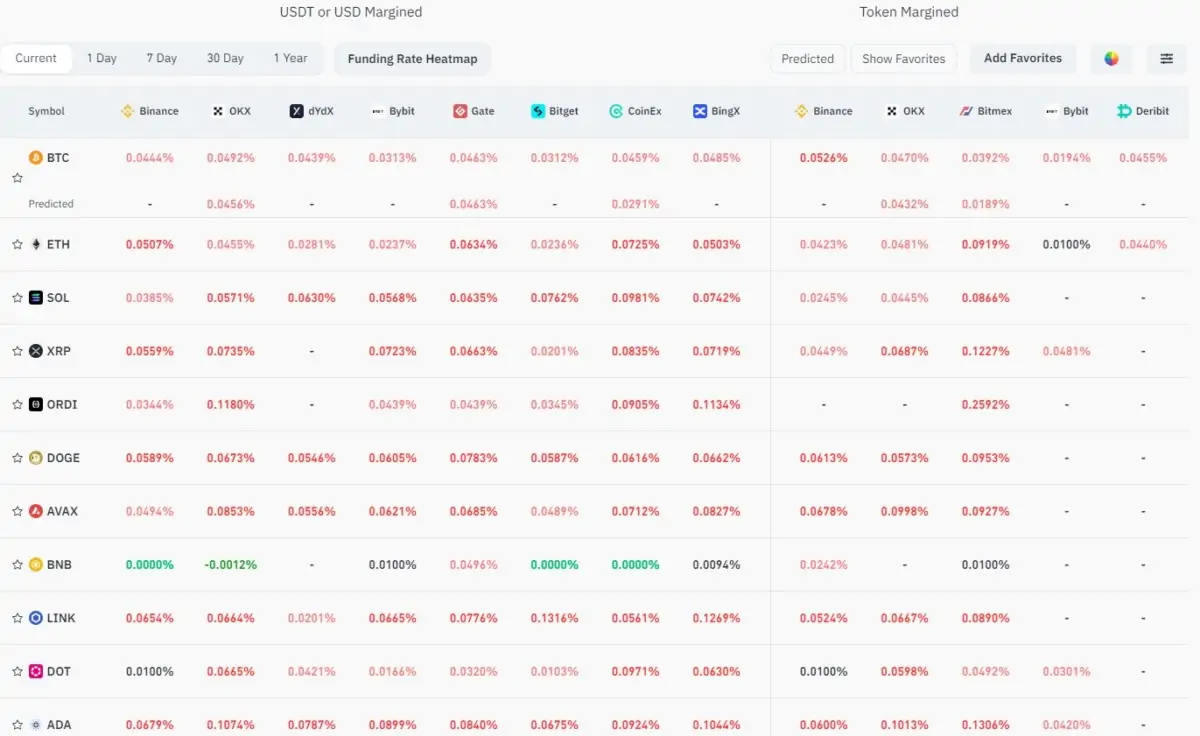Click SOL CoinEx rate 0.0981%
The width and height of the screenshot is (1200, 736).
636,298
